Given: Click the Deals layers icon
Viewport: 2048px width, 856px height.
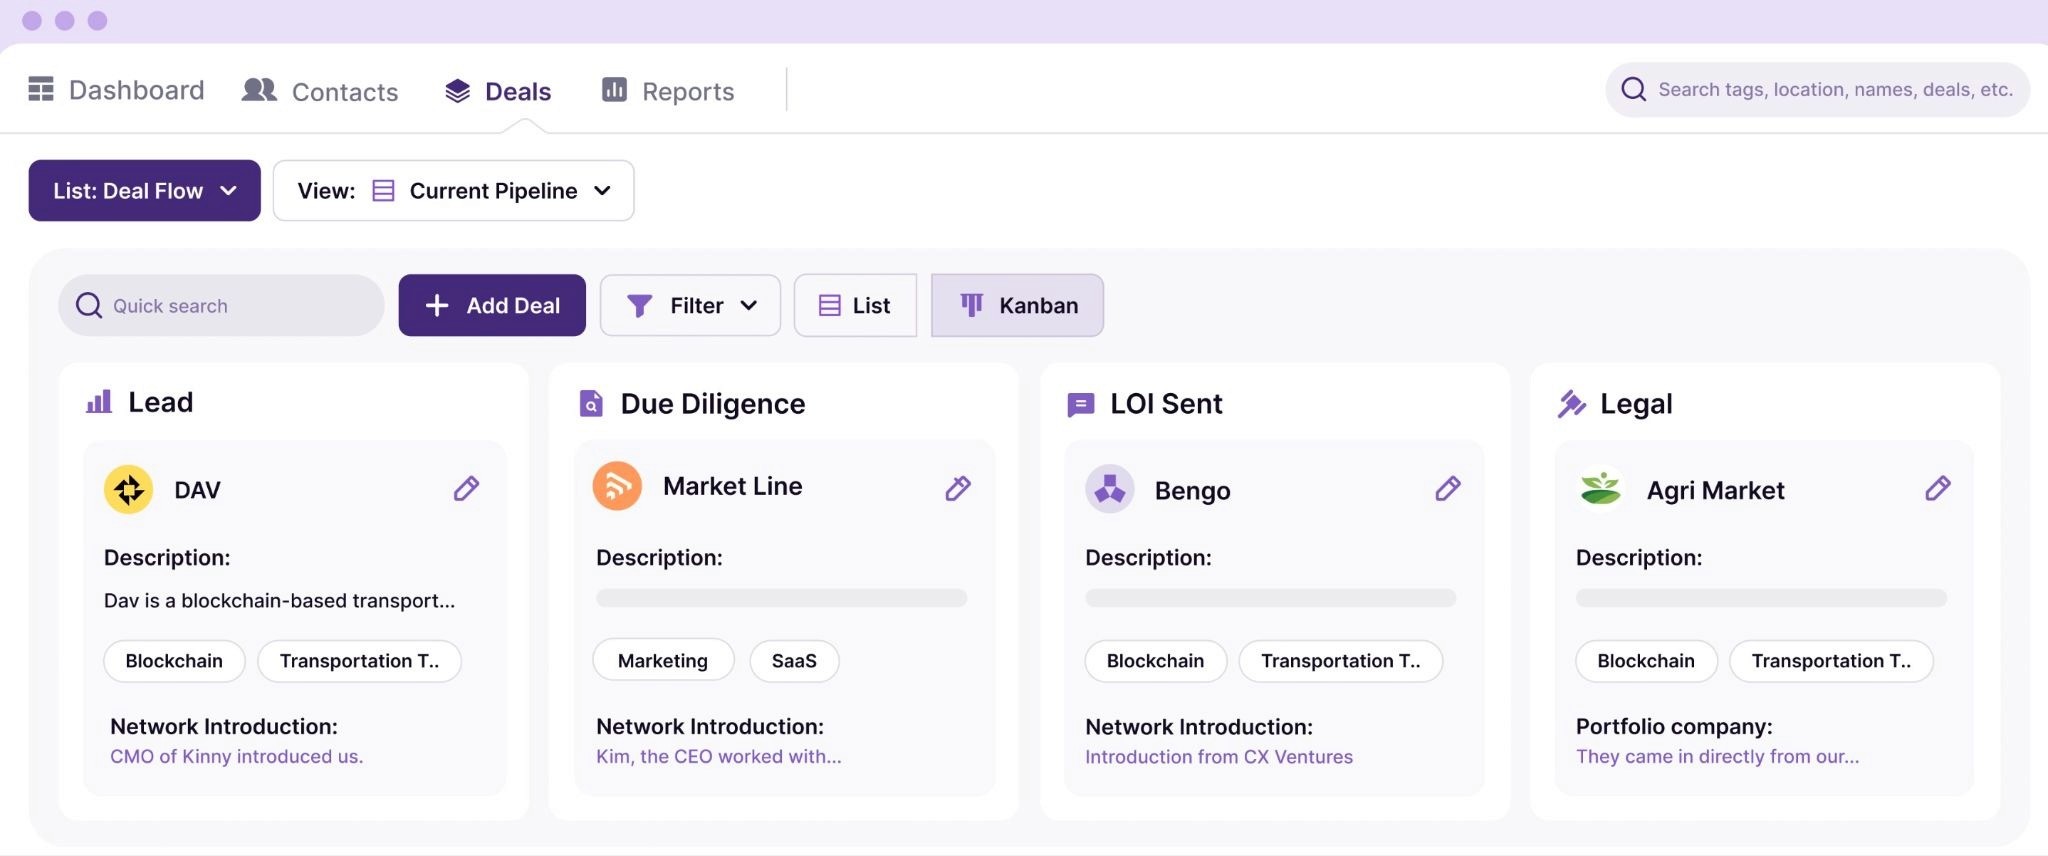Looking at the screenshot, I should click(457, 91).
